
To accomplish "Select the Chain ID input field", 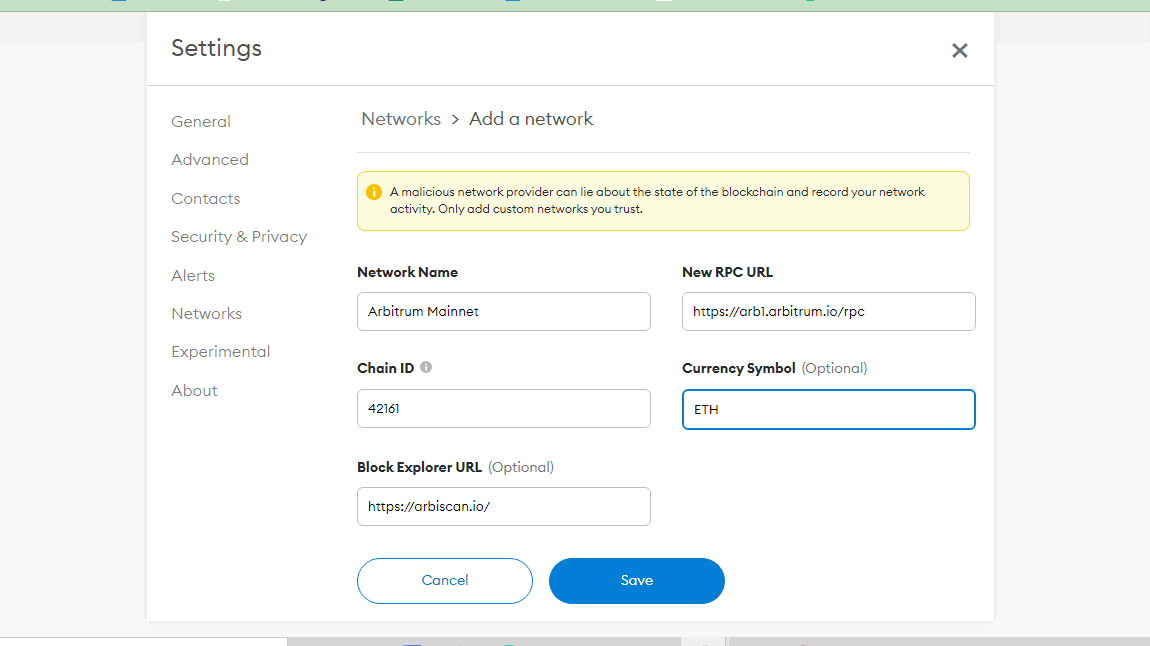I will (x=504, y=408).
